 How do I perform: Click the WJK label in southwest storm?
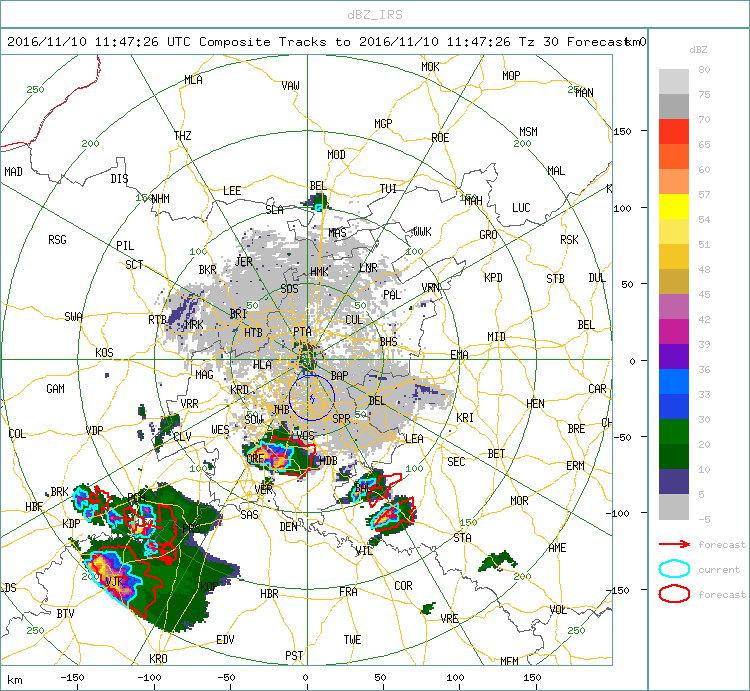(114, 581)
